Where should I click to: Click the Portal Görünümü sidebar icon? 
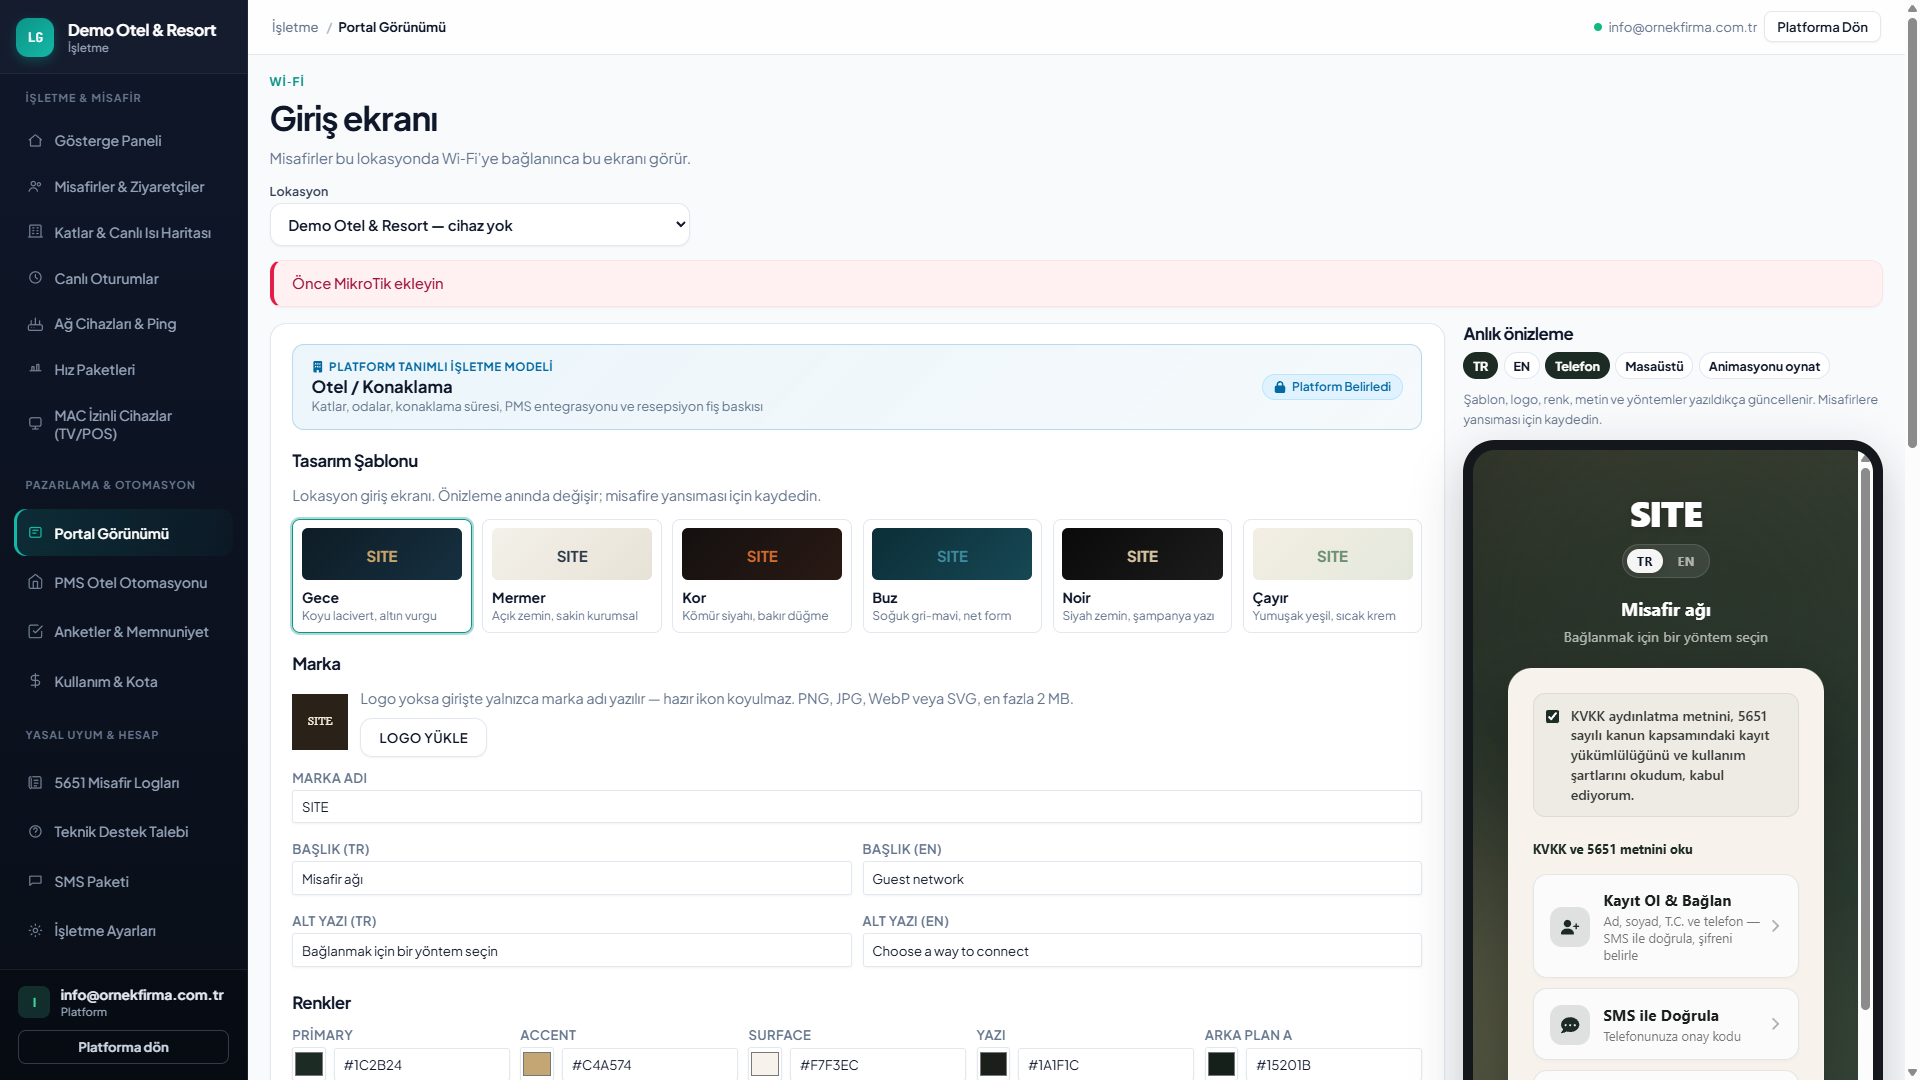click(x=35, y=533)
